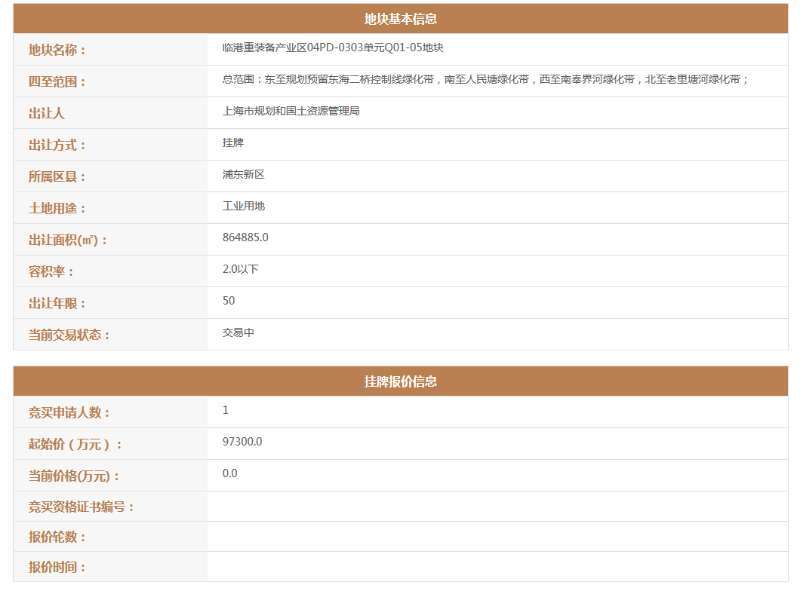Select the 四至范围 label
Image resolution: width=800 pixels, height=591 pixels.
tap(57, 82)
